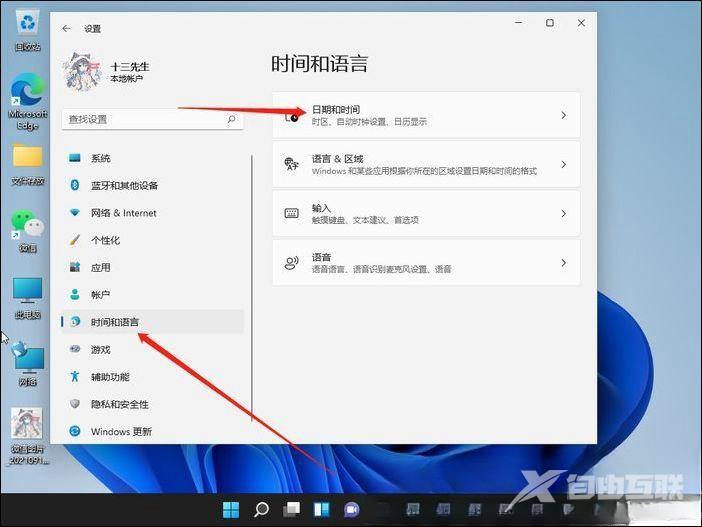The width and height of the screenshot is (702, 527).
Task: Open the 语音 settings card
Action: pyautogui.click(x=426, y=263)
